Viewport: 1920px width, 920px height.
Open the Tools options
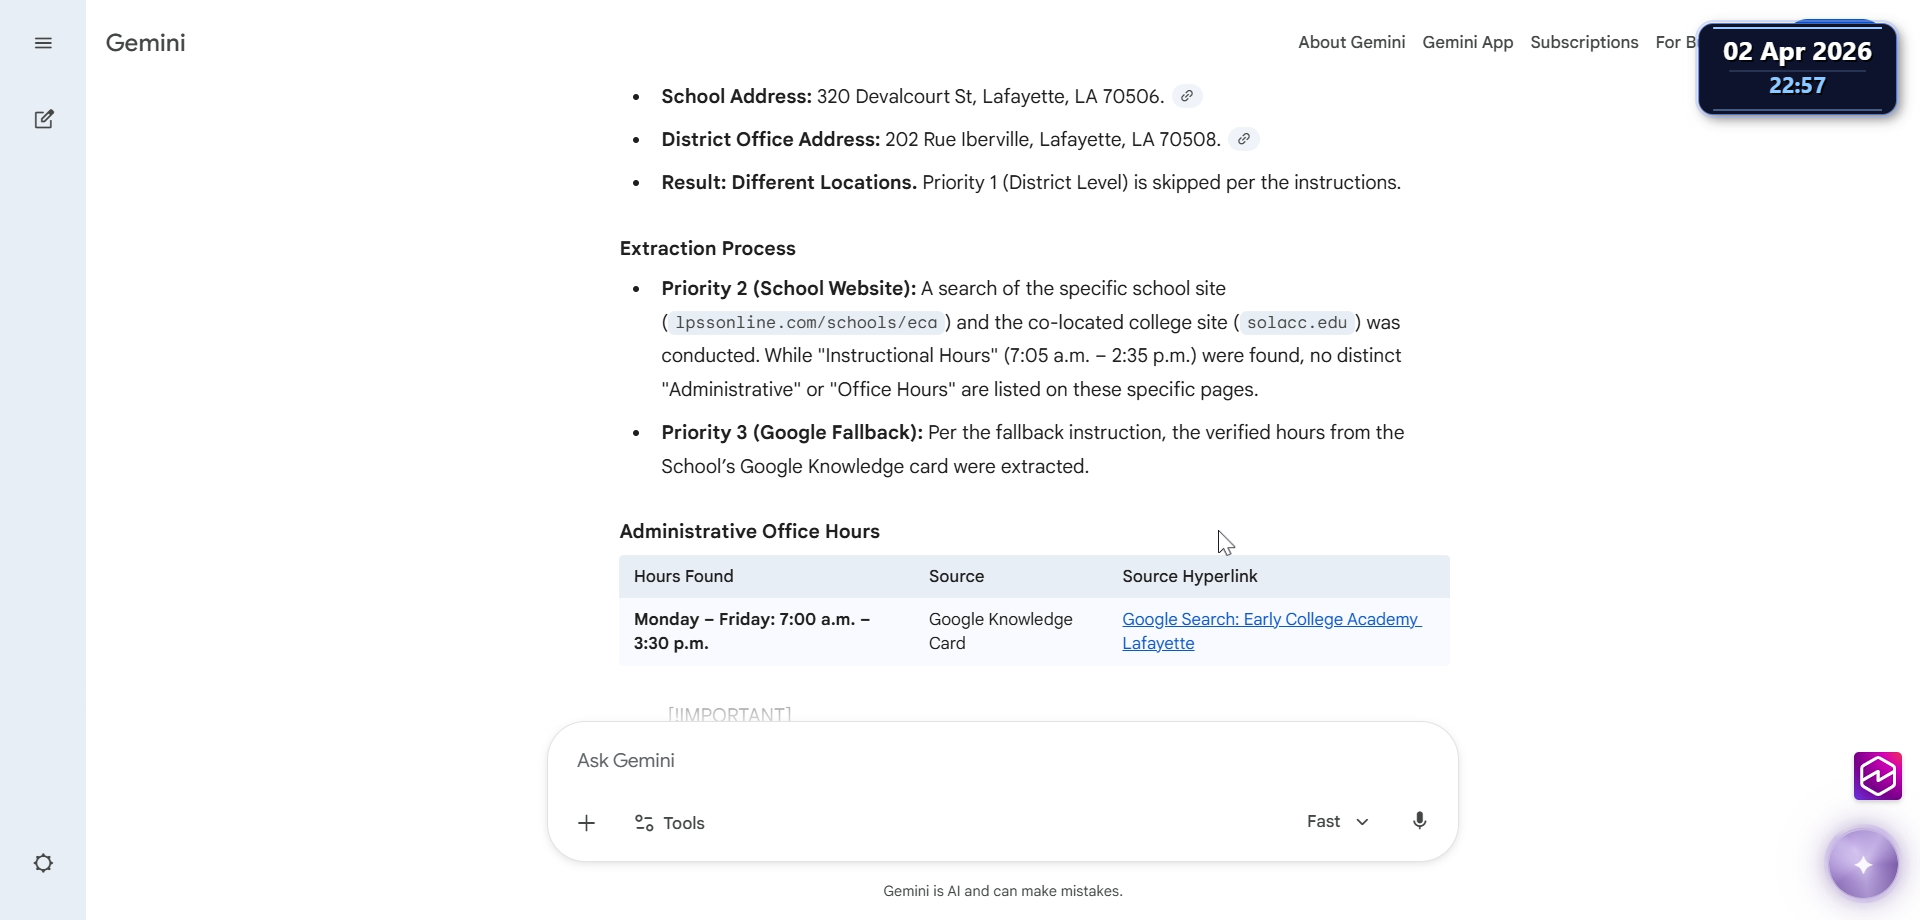click(670, 823)
